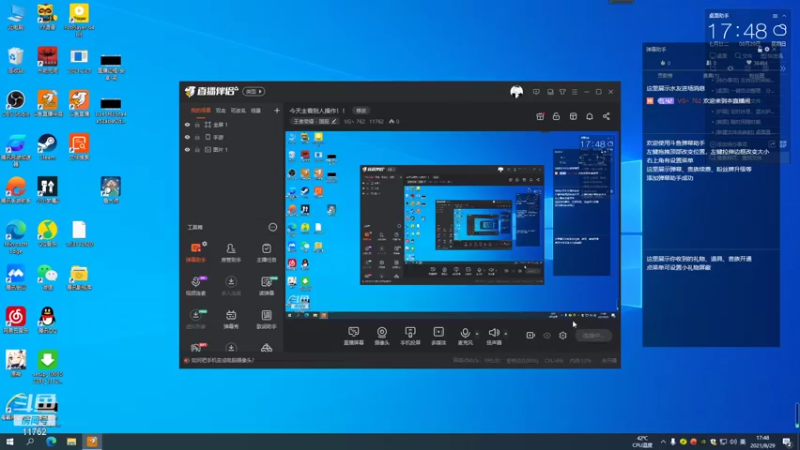This screenshot has height=450, width=800.
Task: Select the 图片1 source row
Action: 232,149
